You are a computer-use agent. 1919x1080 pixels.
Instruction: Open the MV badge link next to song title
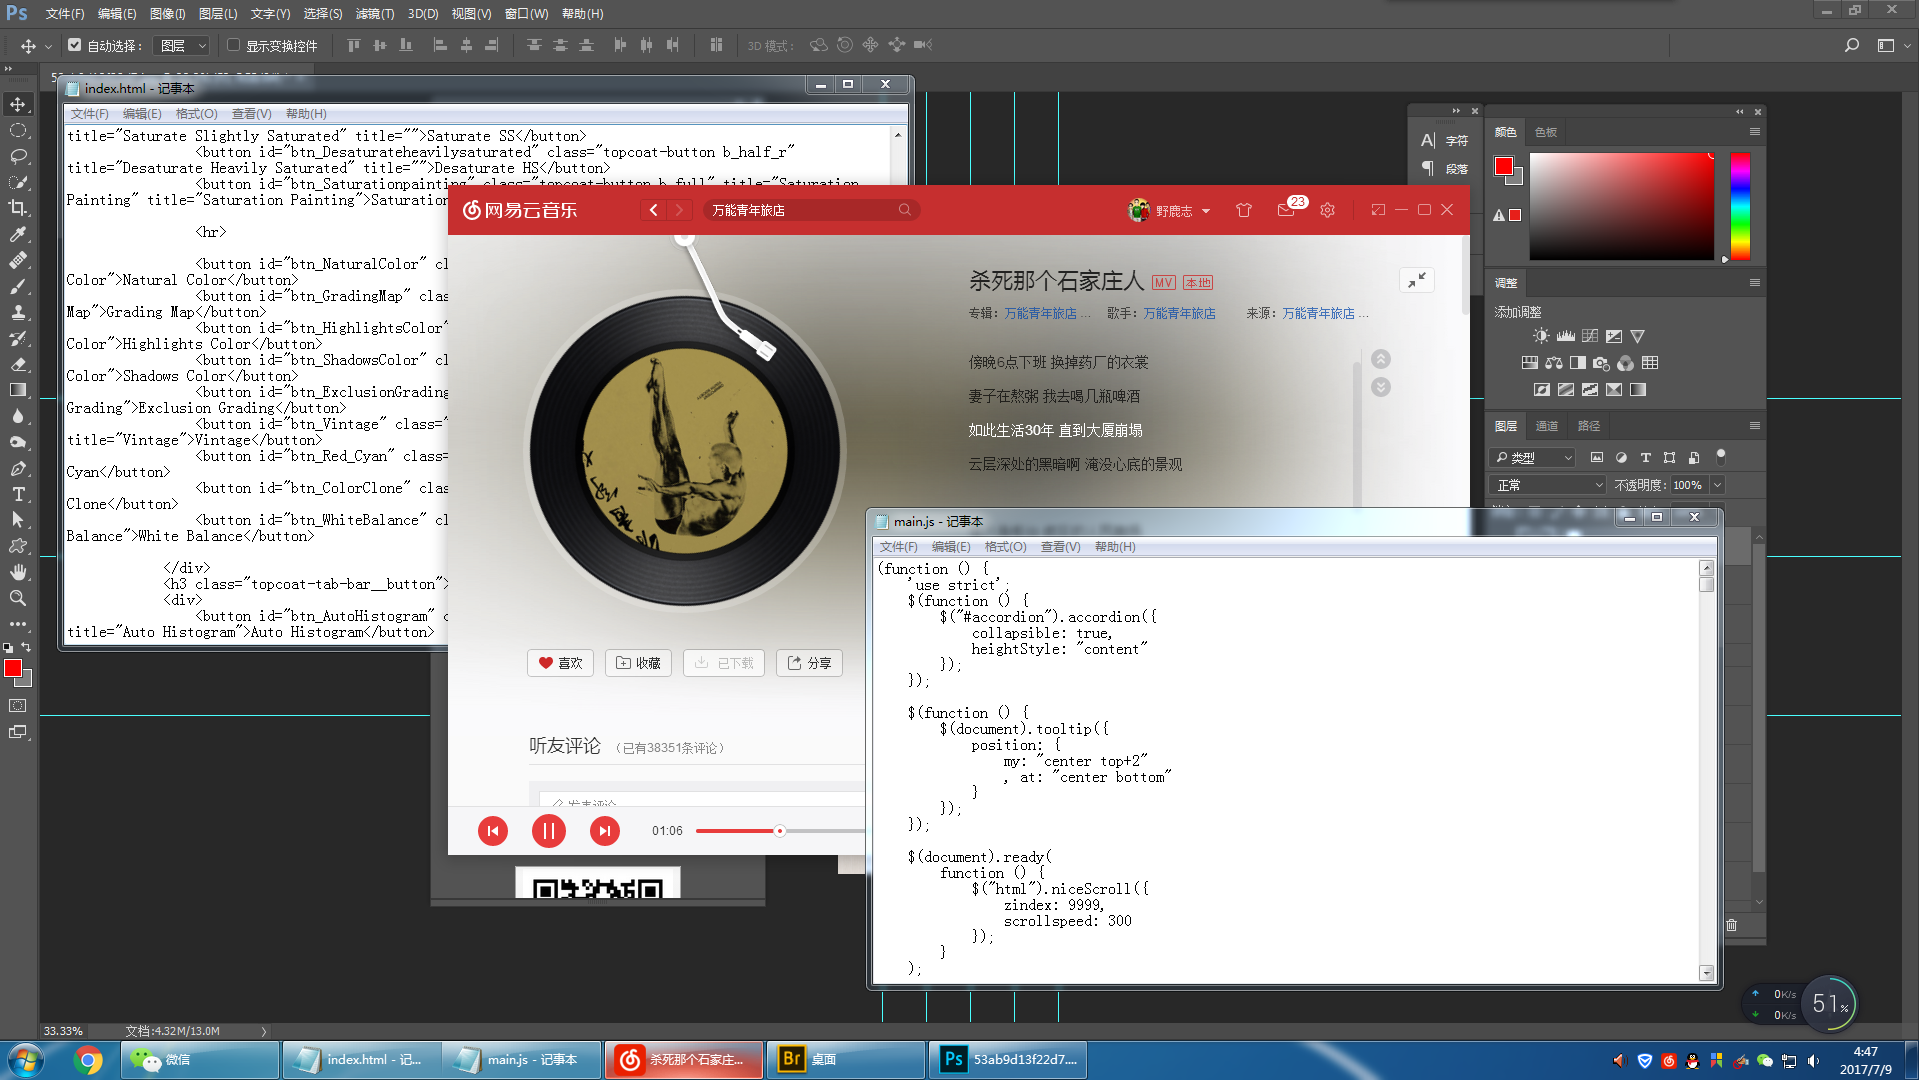[1163, 283]
